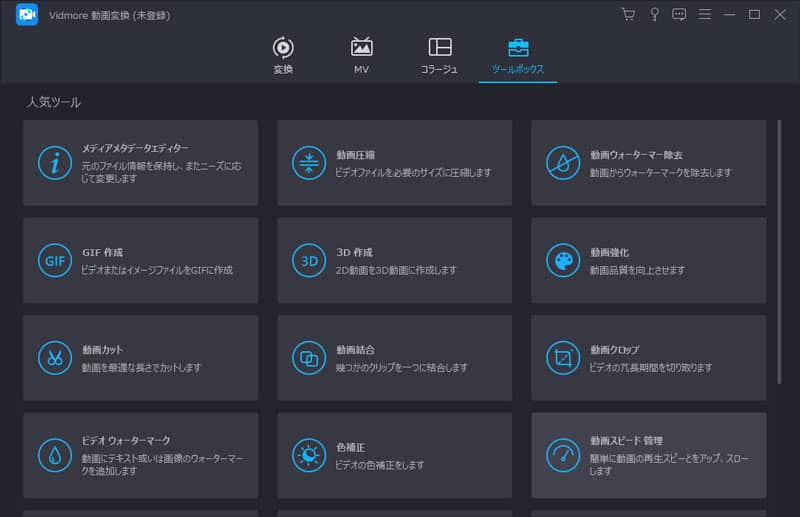Click the 動画強化 palette icon
Image resolution: width=800 pixels, height=517 pixels.
pyautogui.click(x=563, y=260)
